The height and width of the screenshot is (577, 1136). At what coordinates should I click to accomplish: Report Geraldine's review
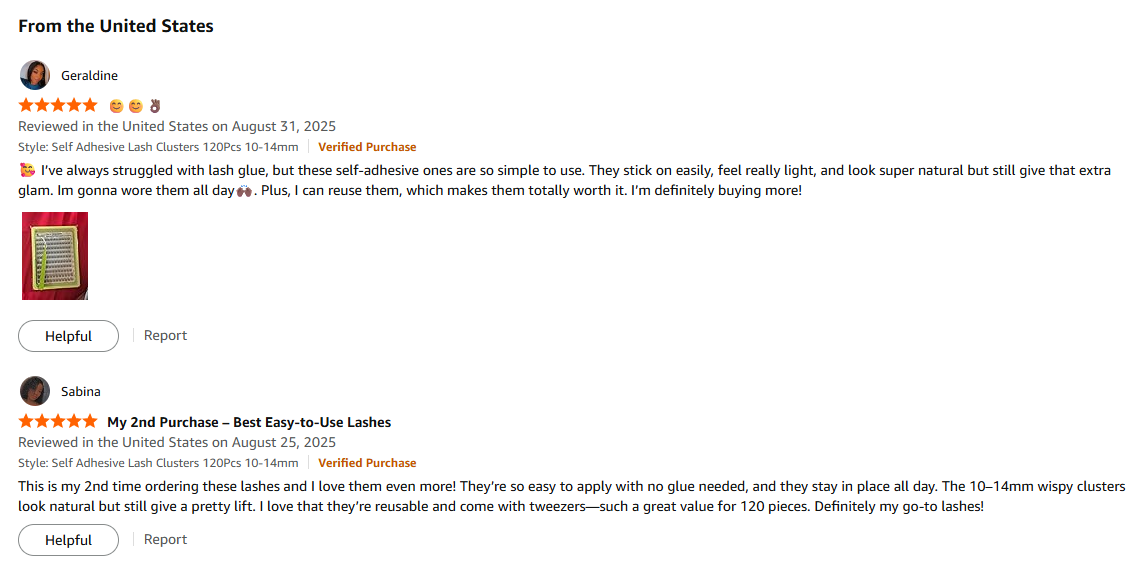[165, 336]
